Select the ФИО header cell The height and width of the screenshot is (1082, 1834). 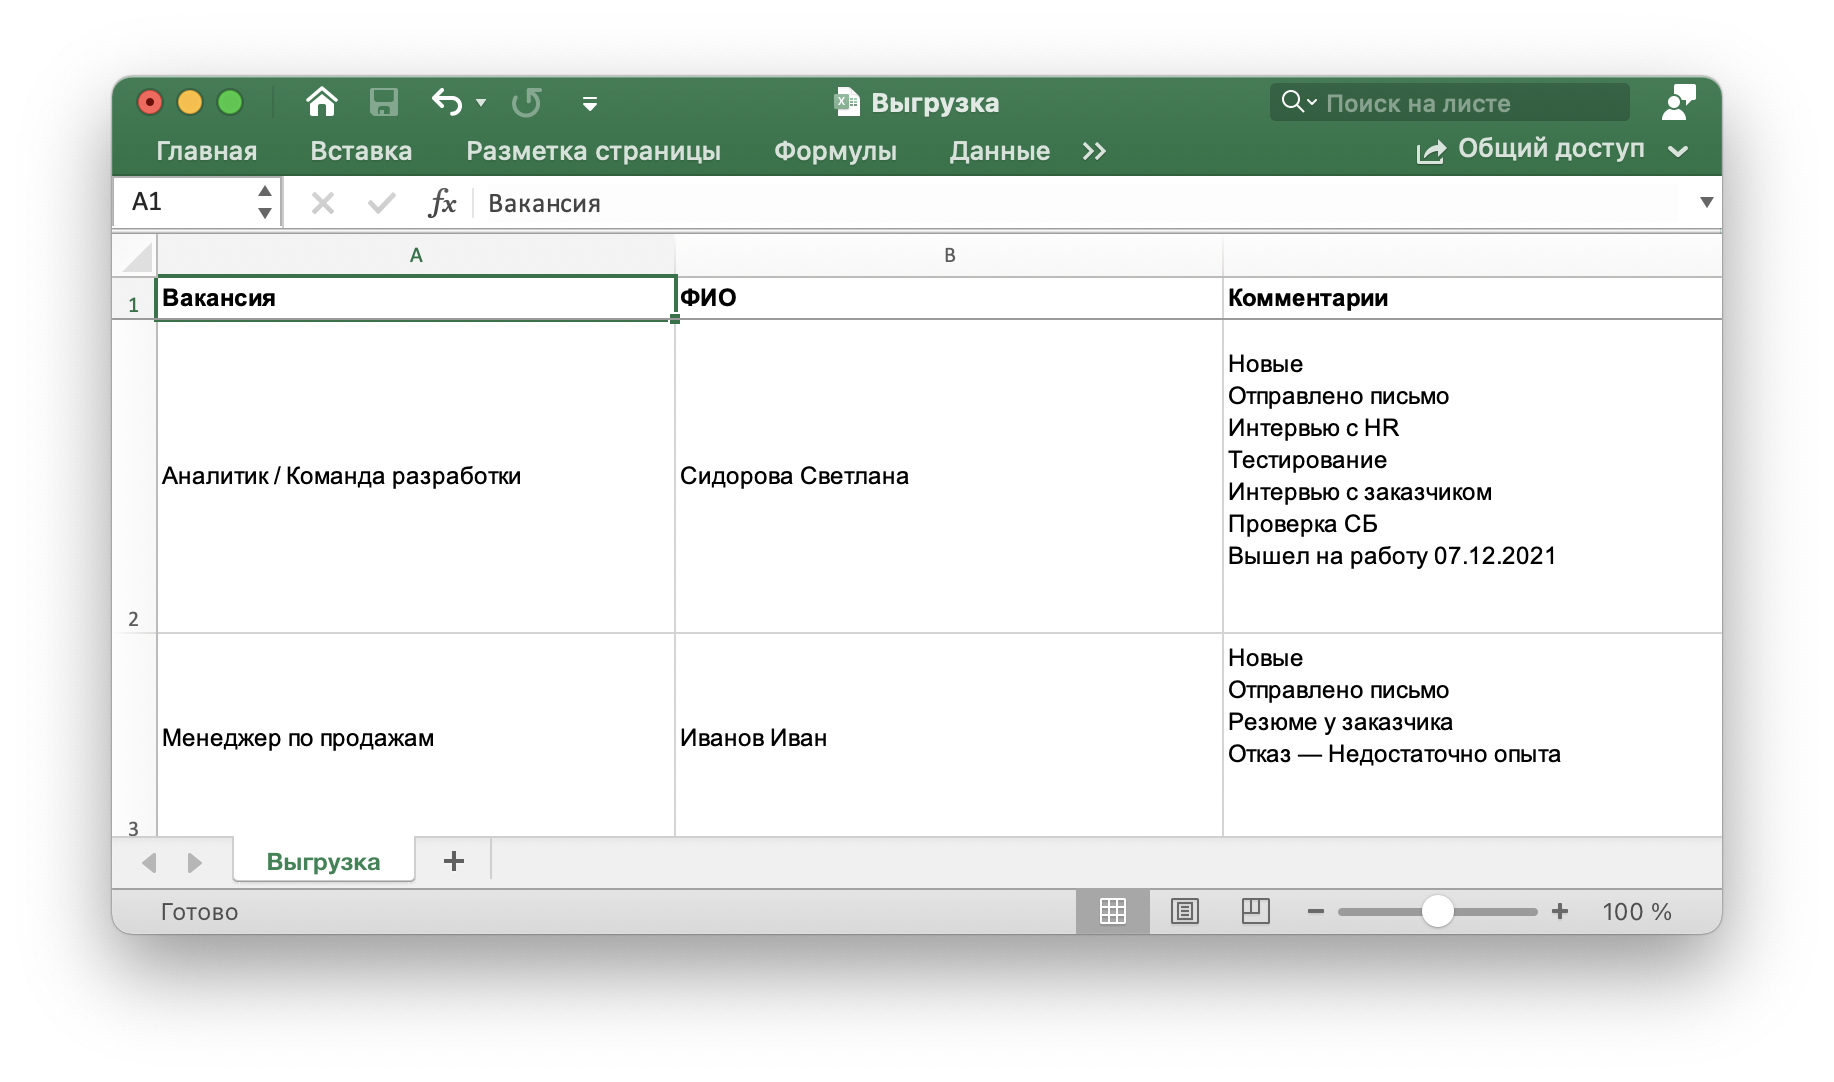pos(949,298)
